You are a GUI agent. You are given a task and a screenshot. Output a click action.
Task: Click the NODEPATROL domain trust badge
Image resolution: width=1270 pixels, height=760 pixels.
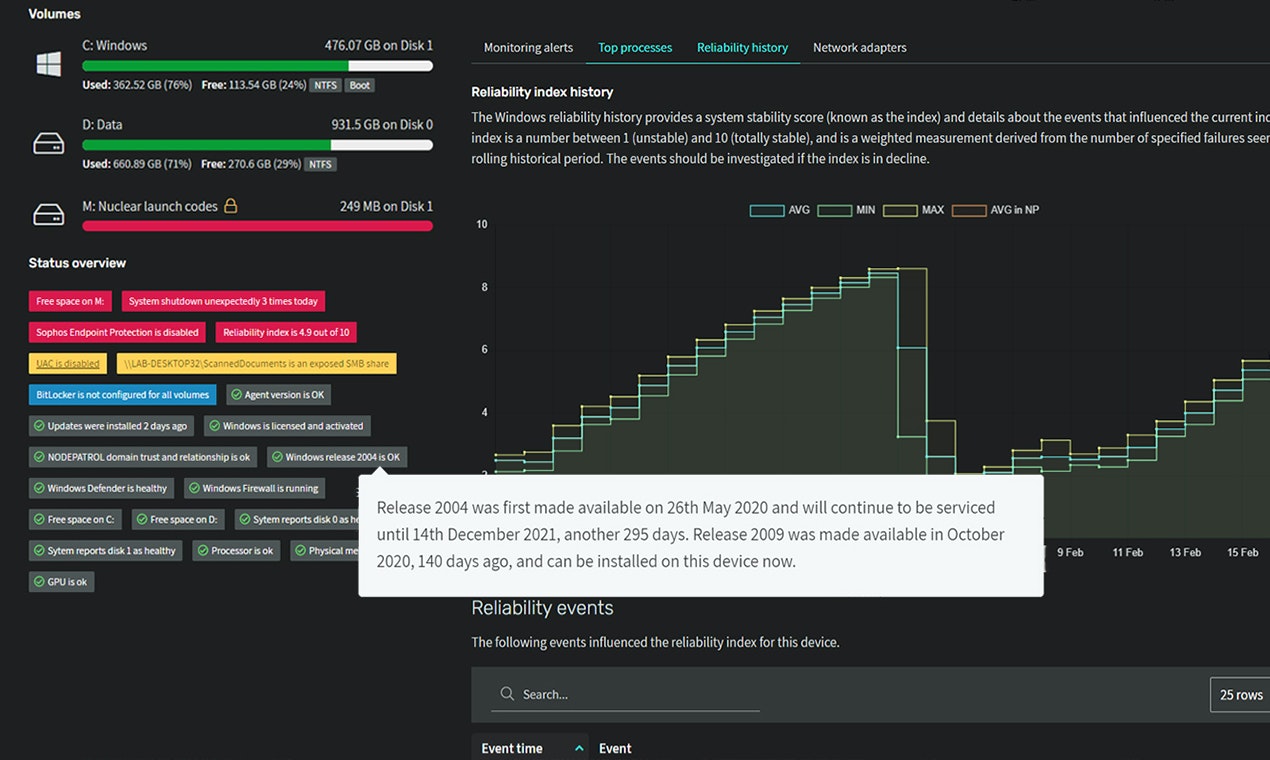pyautogui.click(x=143, y=457)
